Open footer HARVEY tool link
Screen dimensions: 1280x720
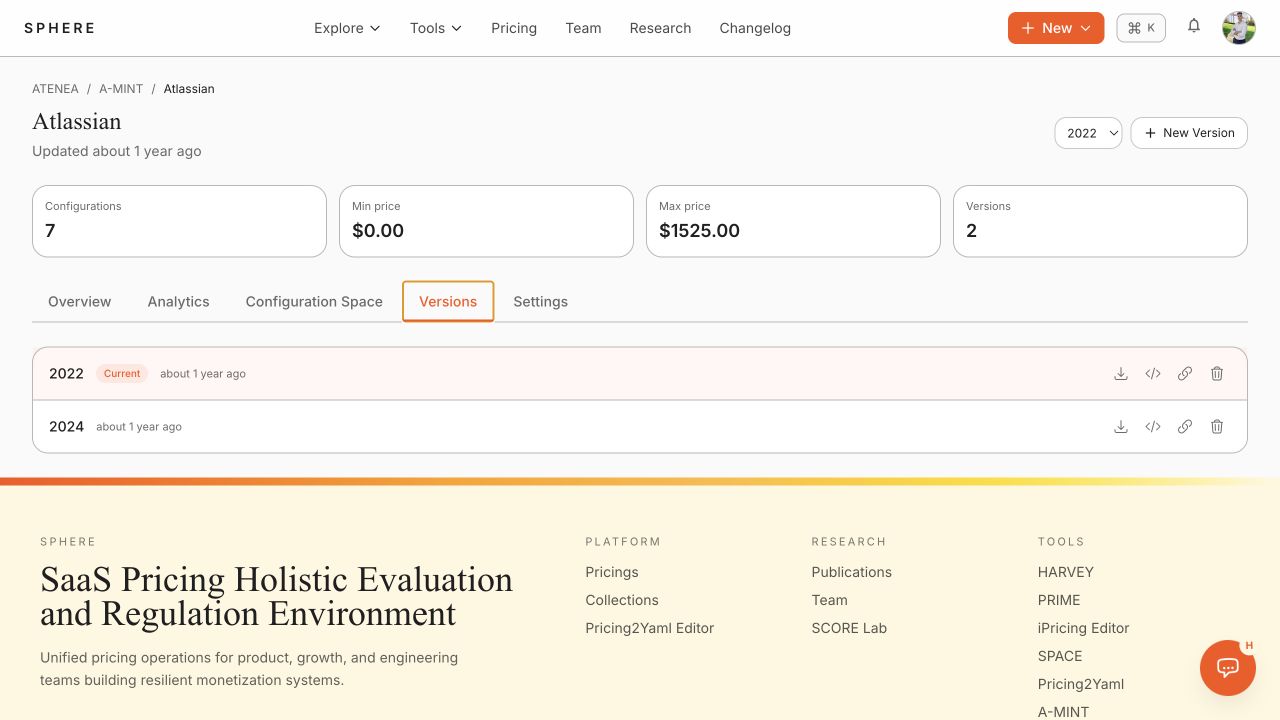click(1066, 572)
